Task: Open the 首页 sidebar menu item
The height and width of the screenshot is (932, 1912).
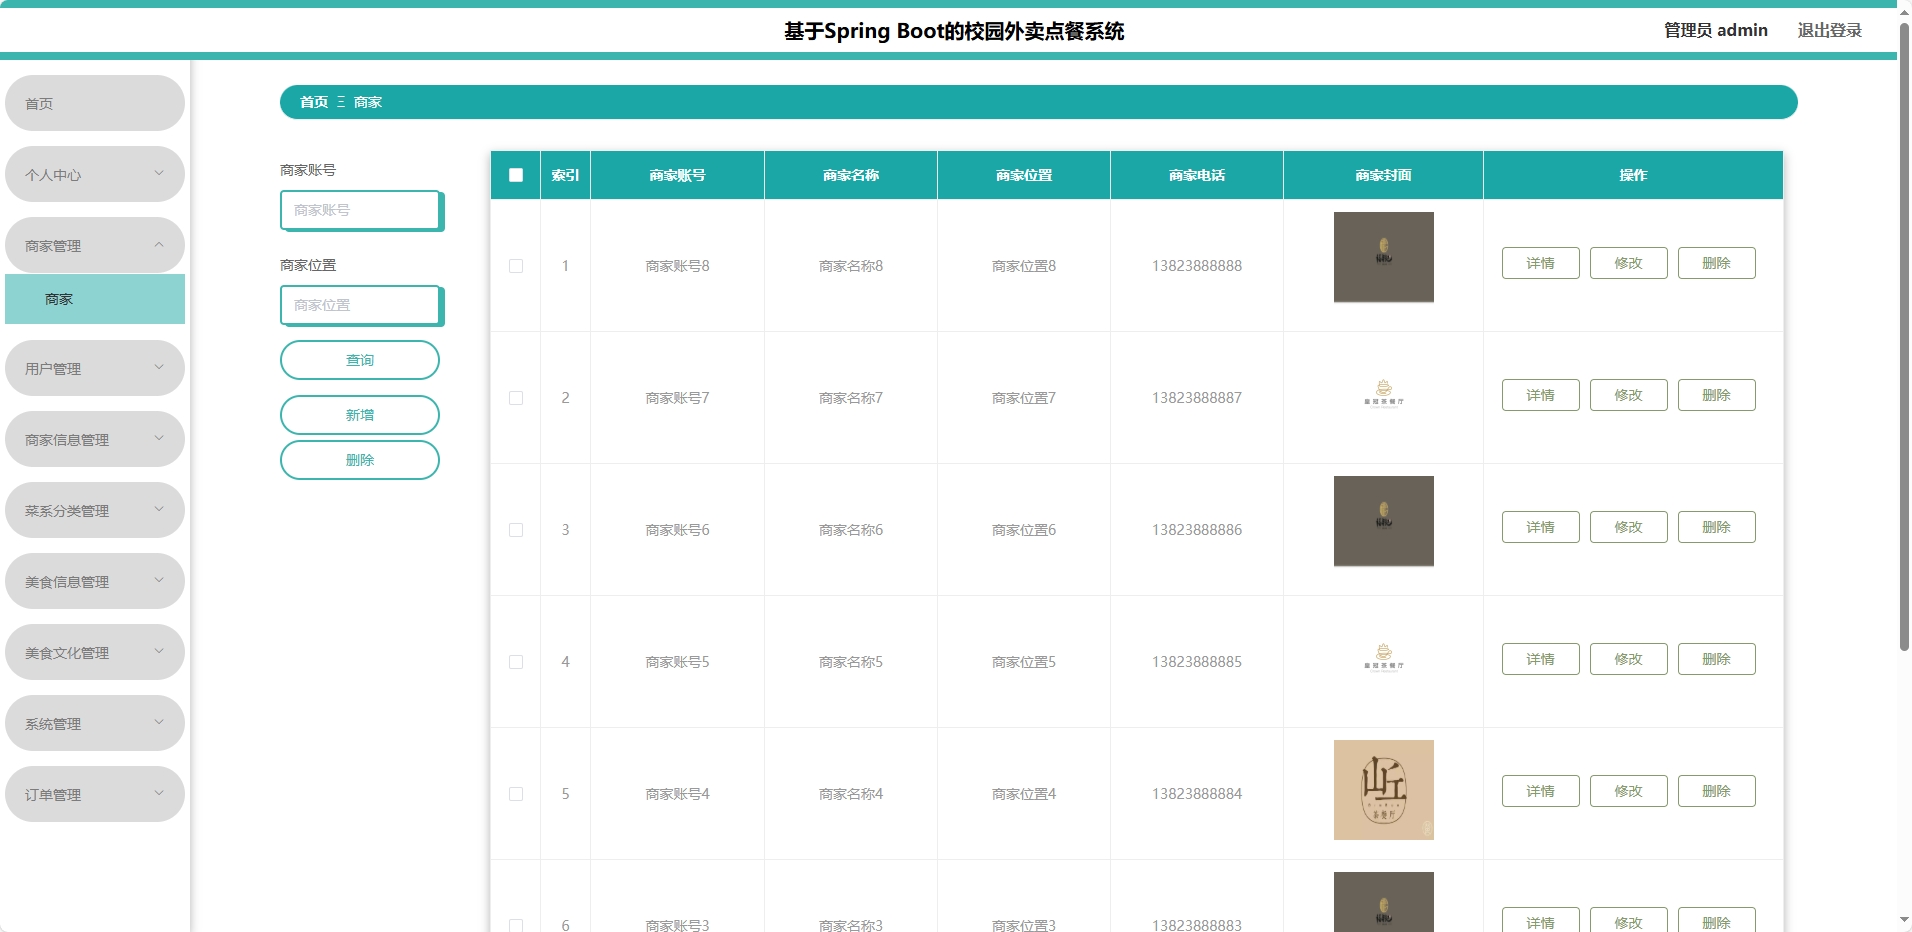Action: tap(95, 103)
